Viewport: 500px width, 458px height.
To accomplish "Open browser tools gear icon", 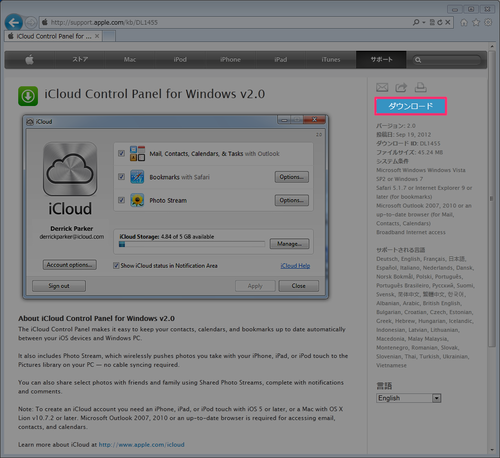I will pos(488,22).
